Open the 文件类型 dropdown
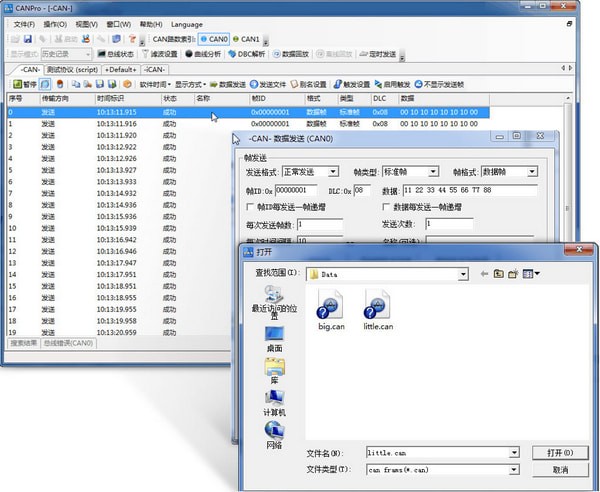The width and height of the screenshot is (600, 492). 514,470
